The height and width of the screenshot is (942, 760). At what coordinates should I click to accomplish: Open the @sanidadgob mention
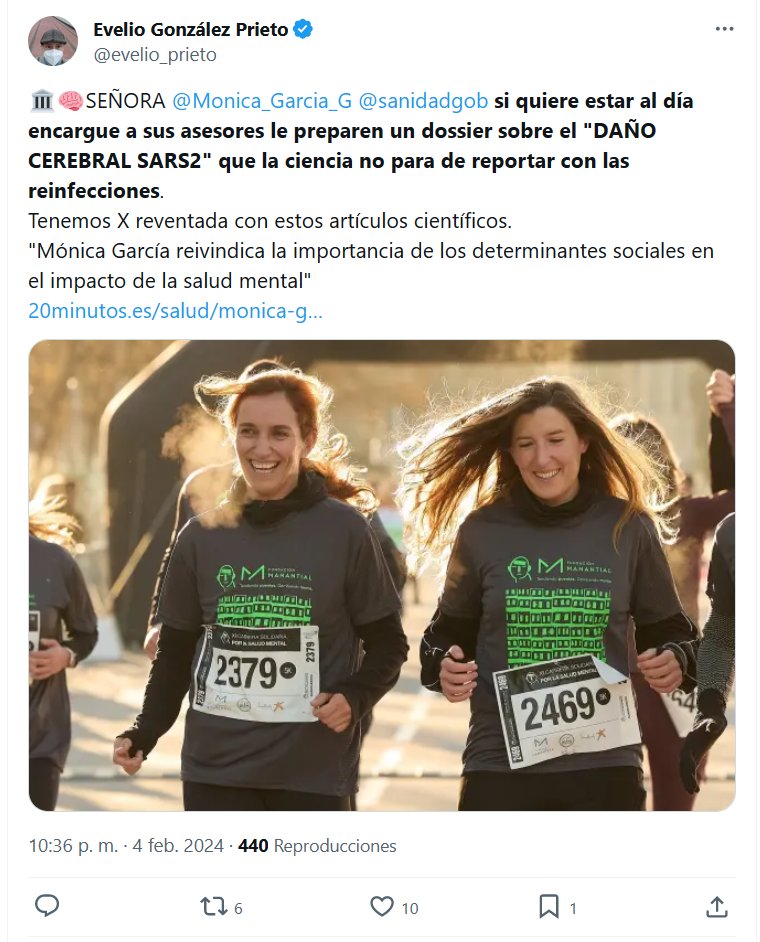click(423, 101)
